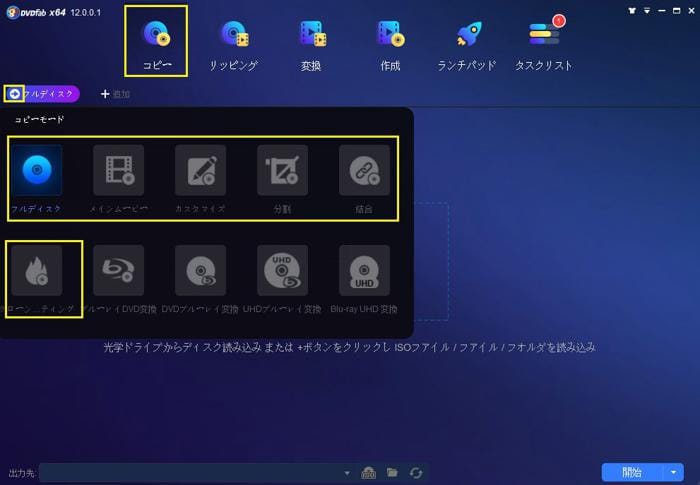Open the 出力先 output path dropdown
Viewport: 700px width, 485px height.
[x=347, y=472]
